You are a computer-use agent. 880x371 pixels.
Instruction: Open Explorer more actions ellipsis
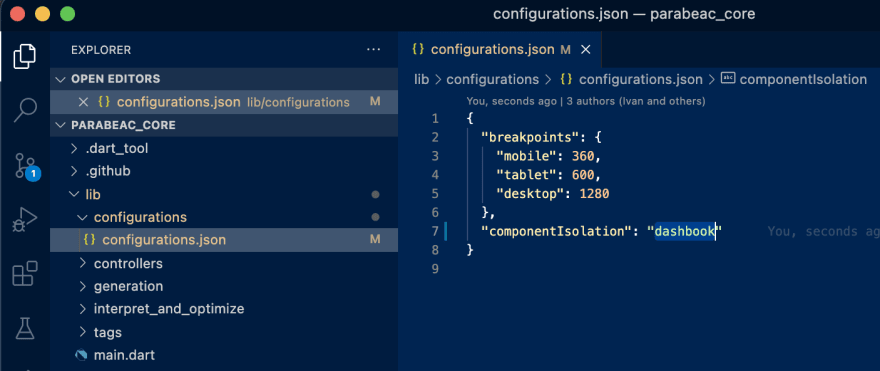pos(373,50)
